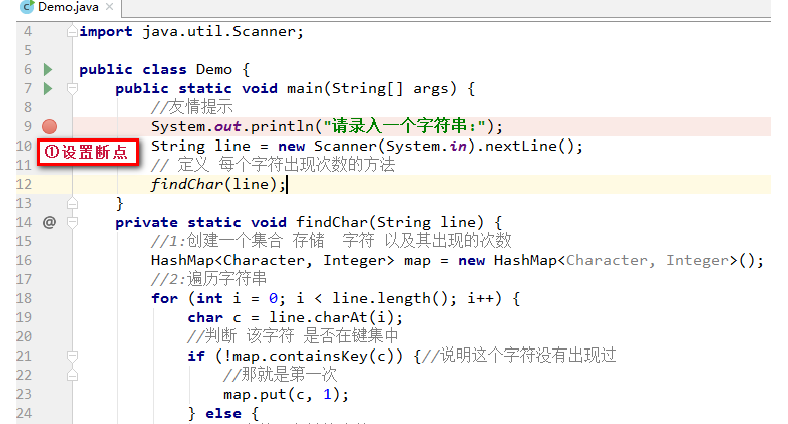Click line.charAt(i) on line 19
Viewport: 788px width, 424px height.
[x=331, y=317]
